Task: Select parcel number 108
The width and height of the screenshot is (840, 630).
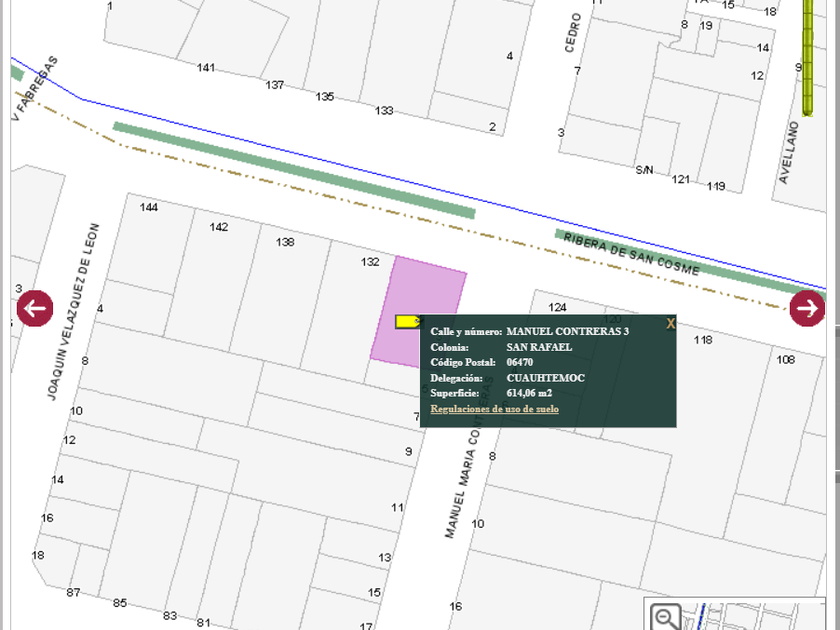Action: [785, 360]
